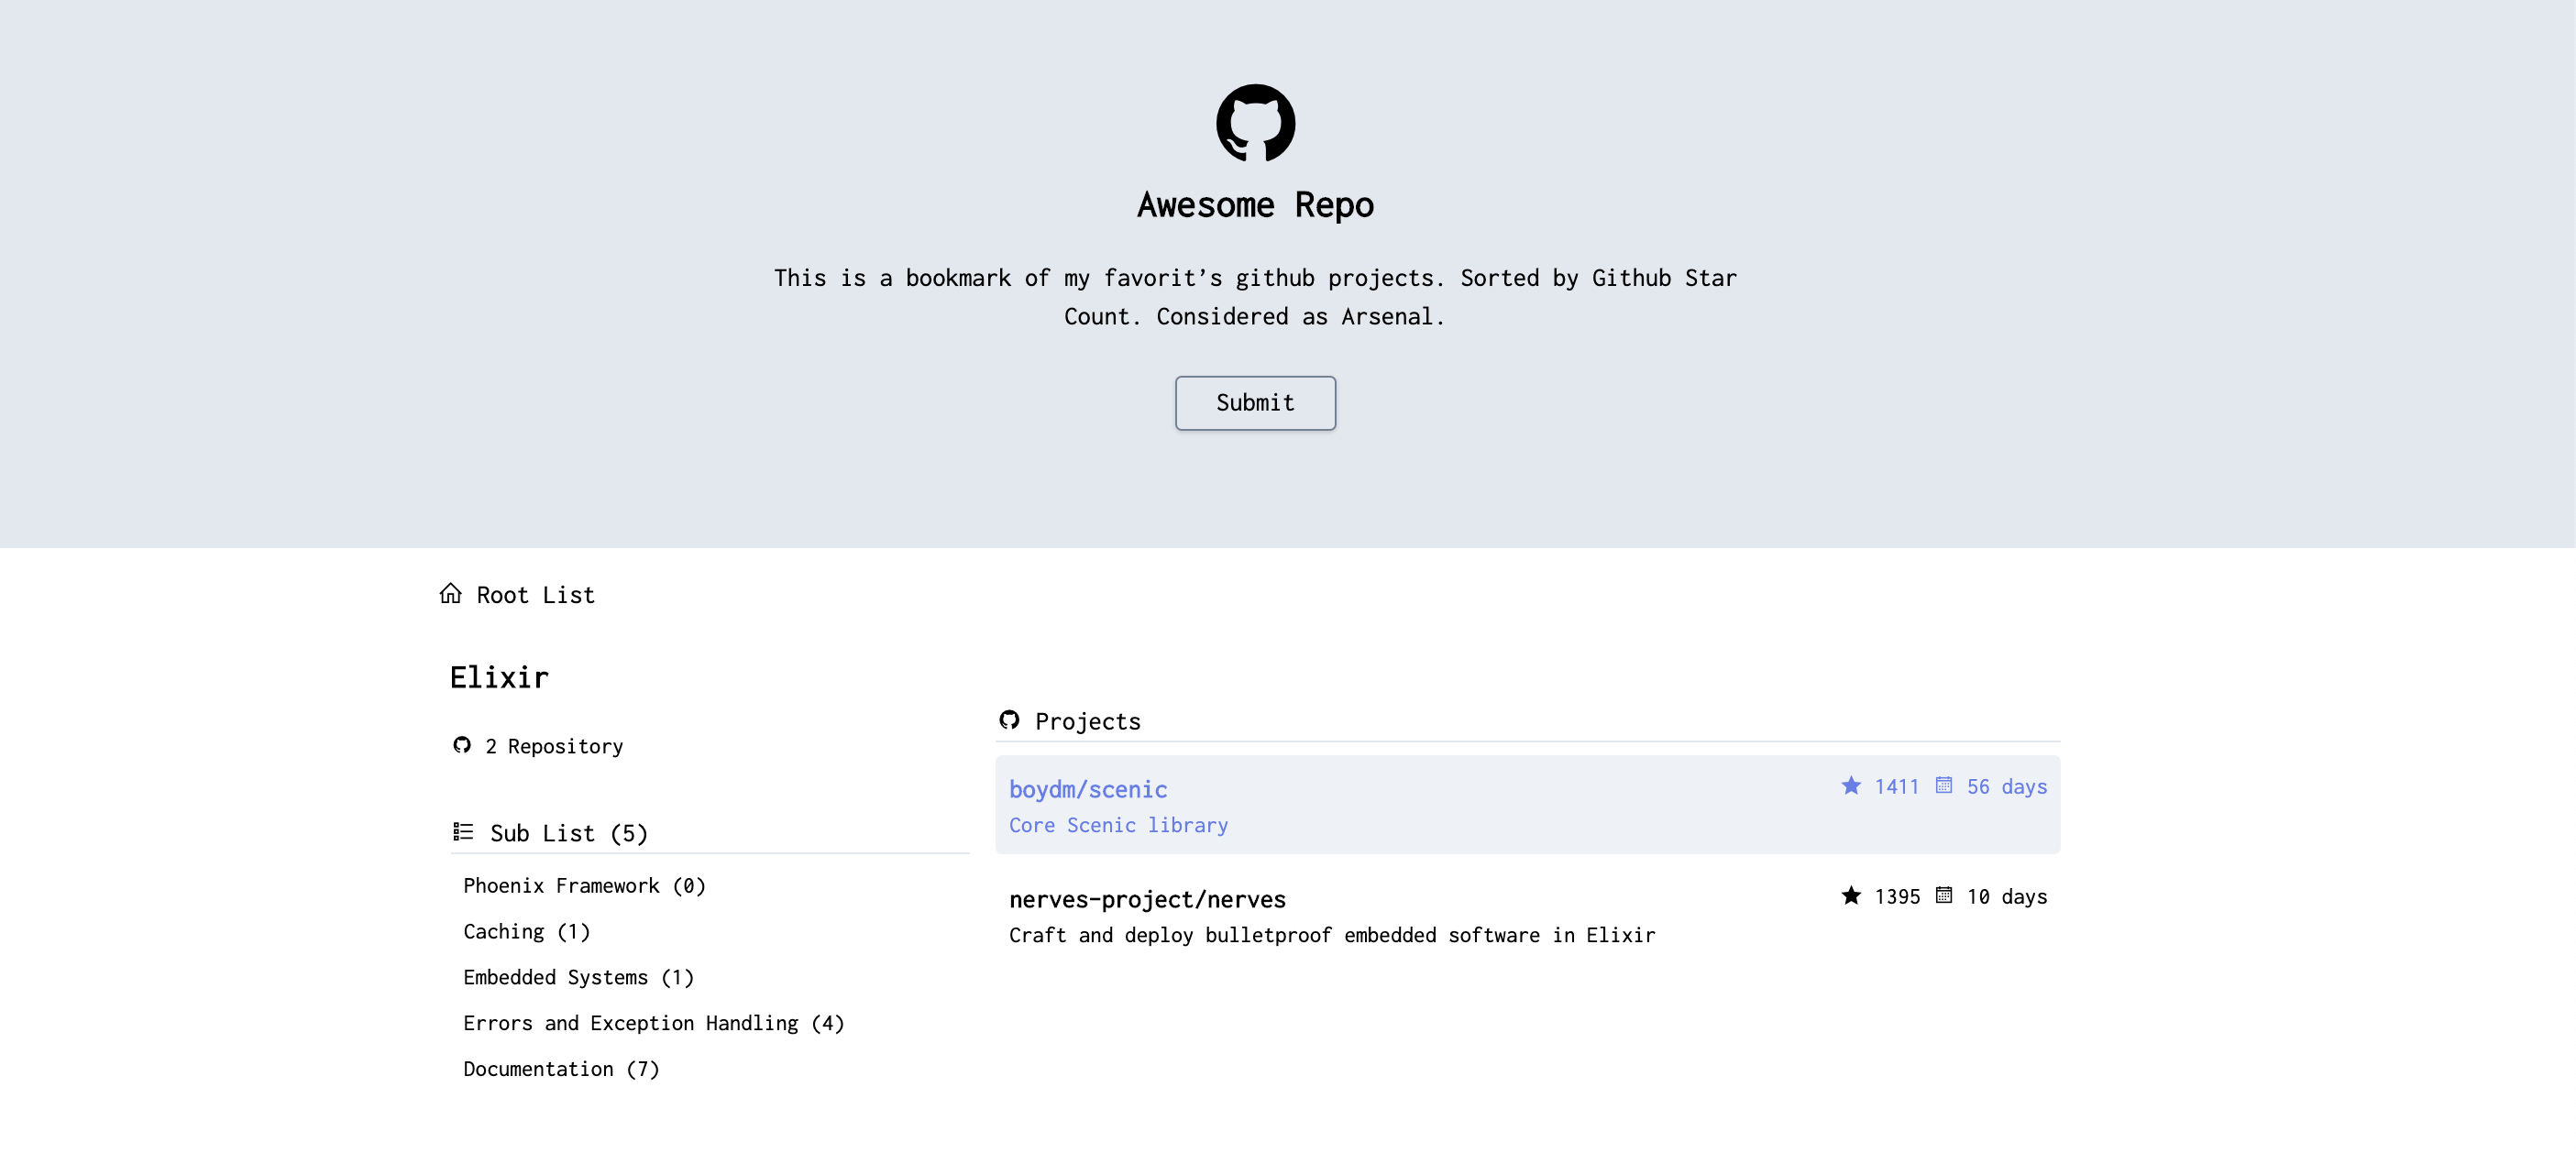Screen dimensions: 2576x1164
Task: Click the Core Scenic library description
Action: (x=1118, y=826)
